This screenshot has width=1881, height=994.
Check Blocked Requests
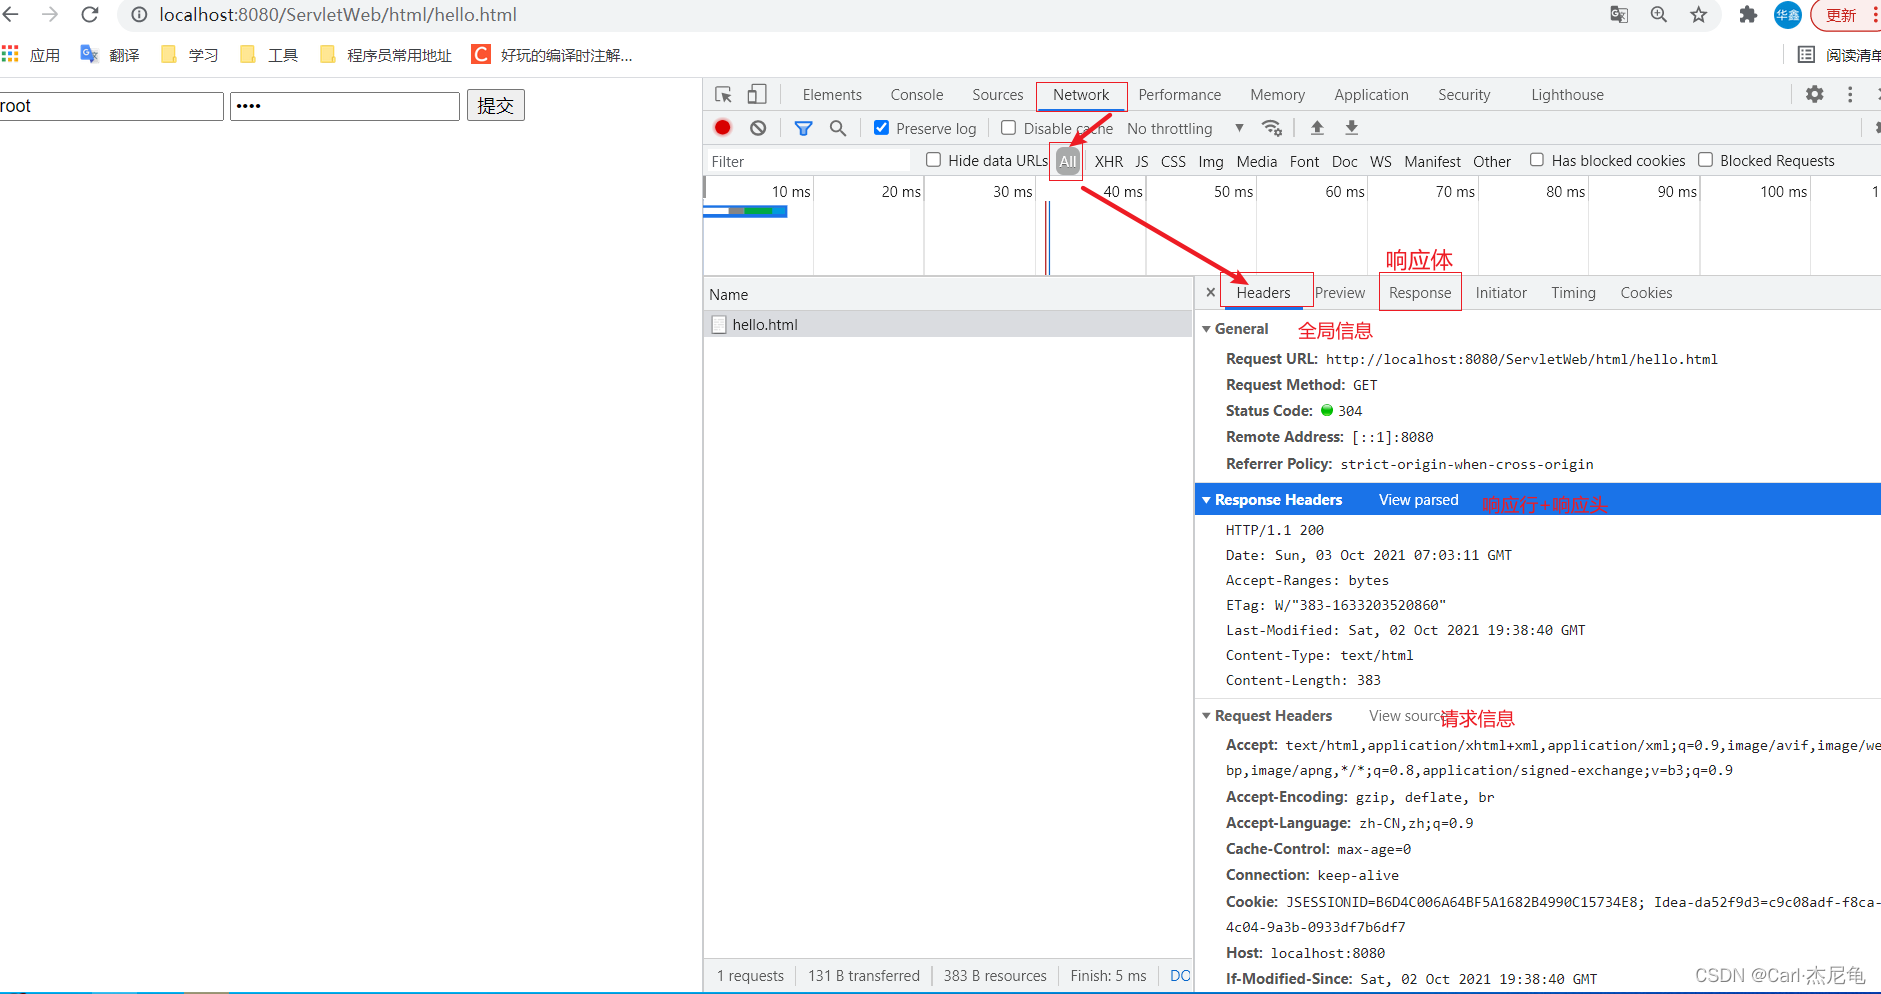[1706, 160]
